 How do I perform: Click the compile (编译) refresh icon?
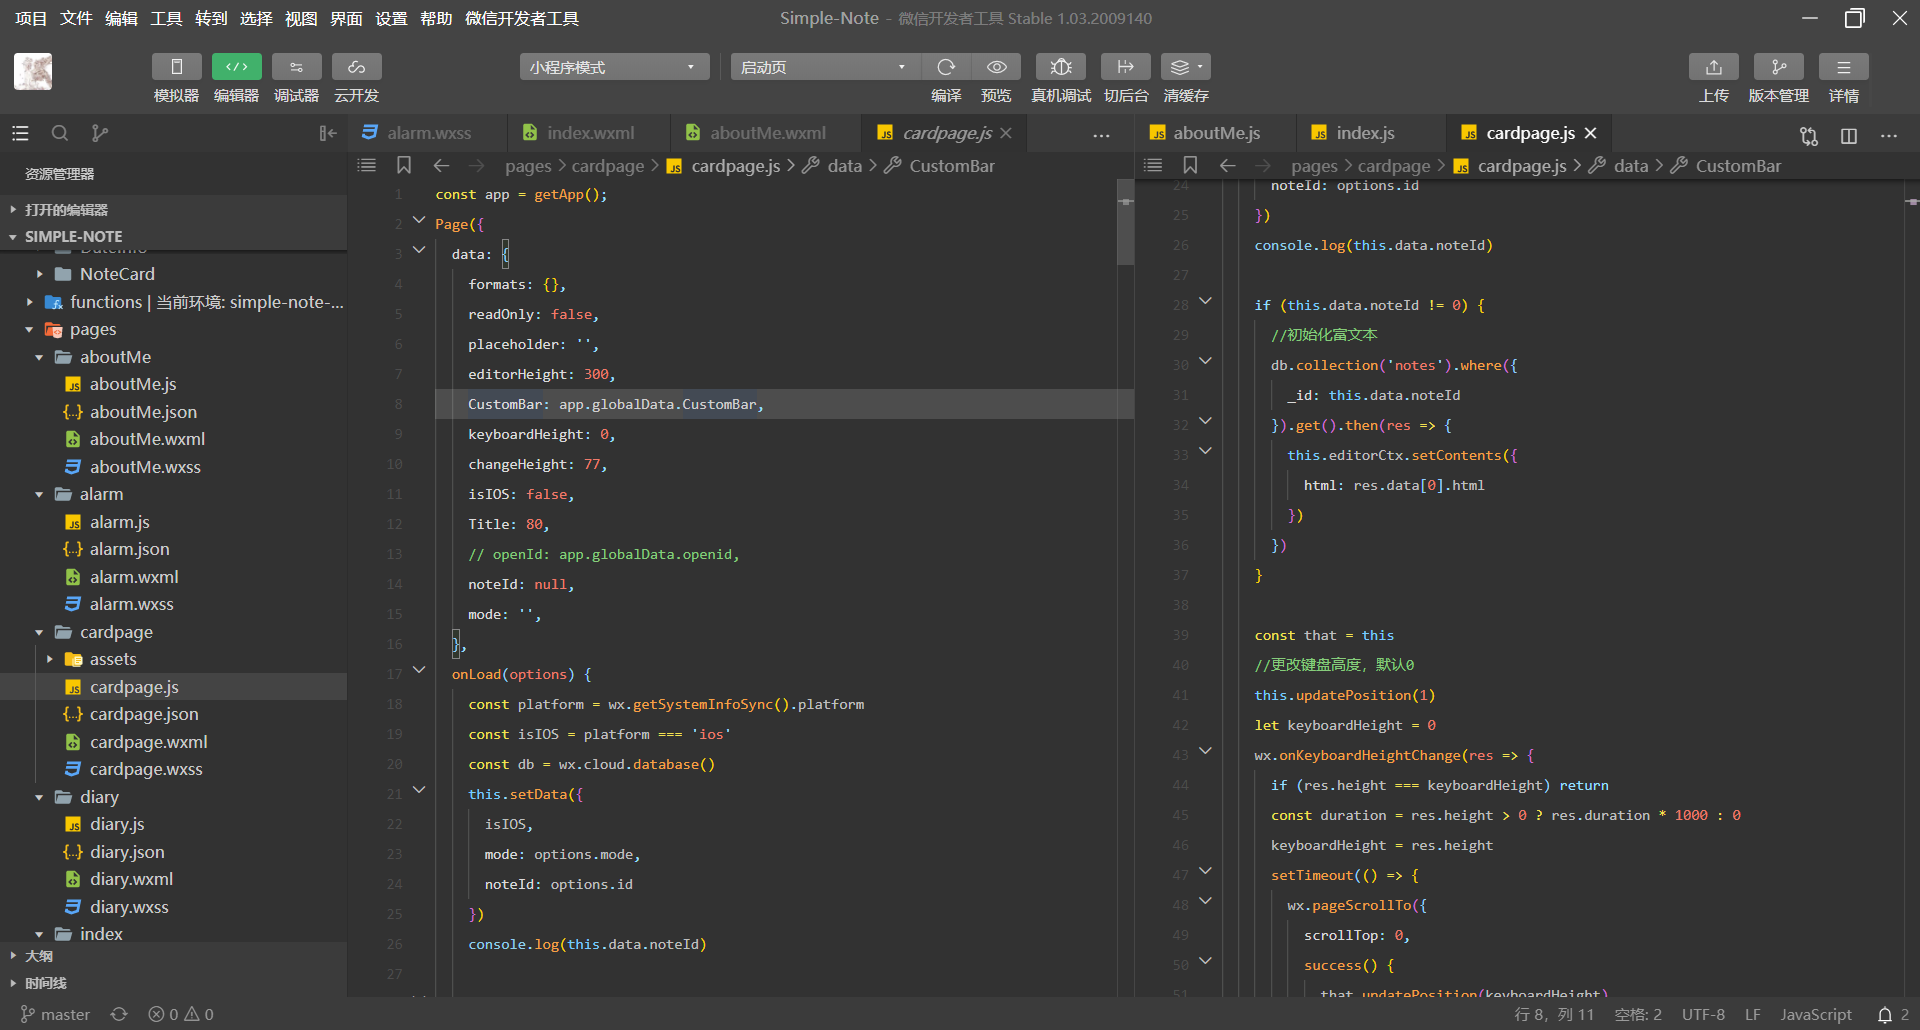945,67
